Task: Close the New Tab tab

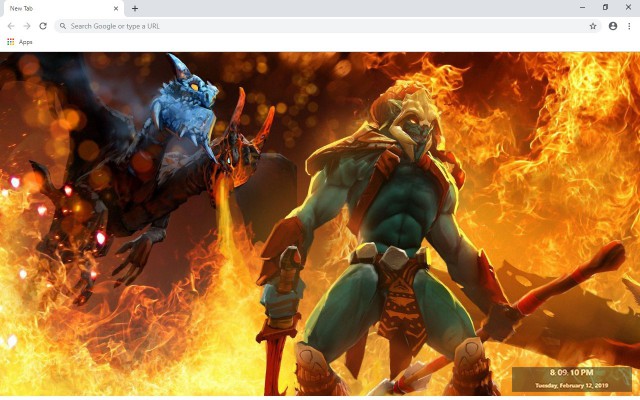Action: click(116, 9)
